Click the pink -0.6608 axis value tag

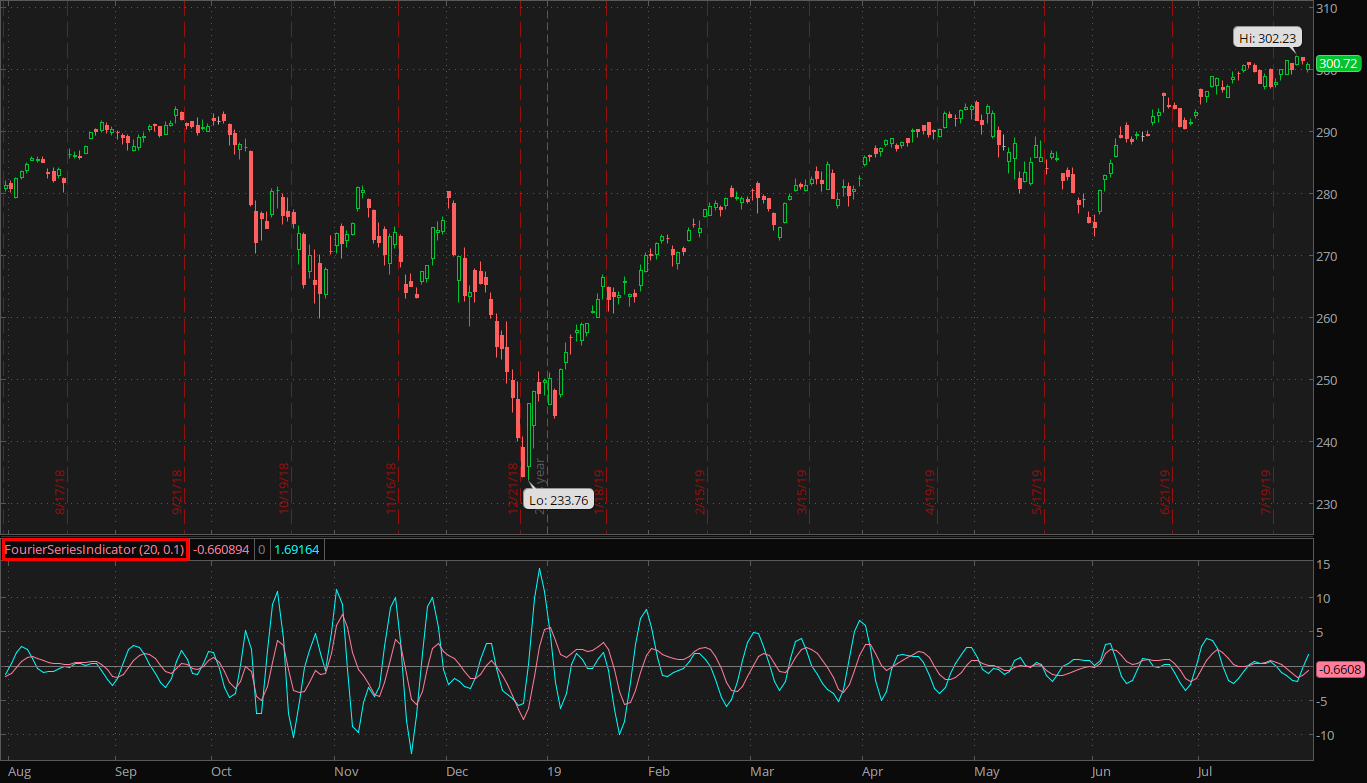(1340, 669)
